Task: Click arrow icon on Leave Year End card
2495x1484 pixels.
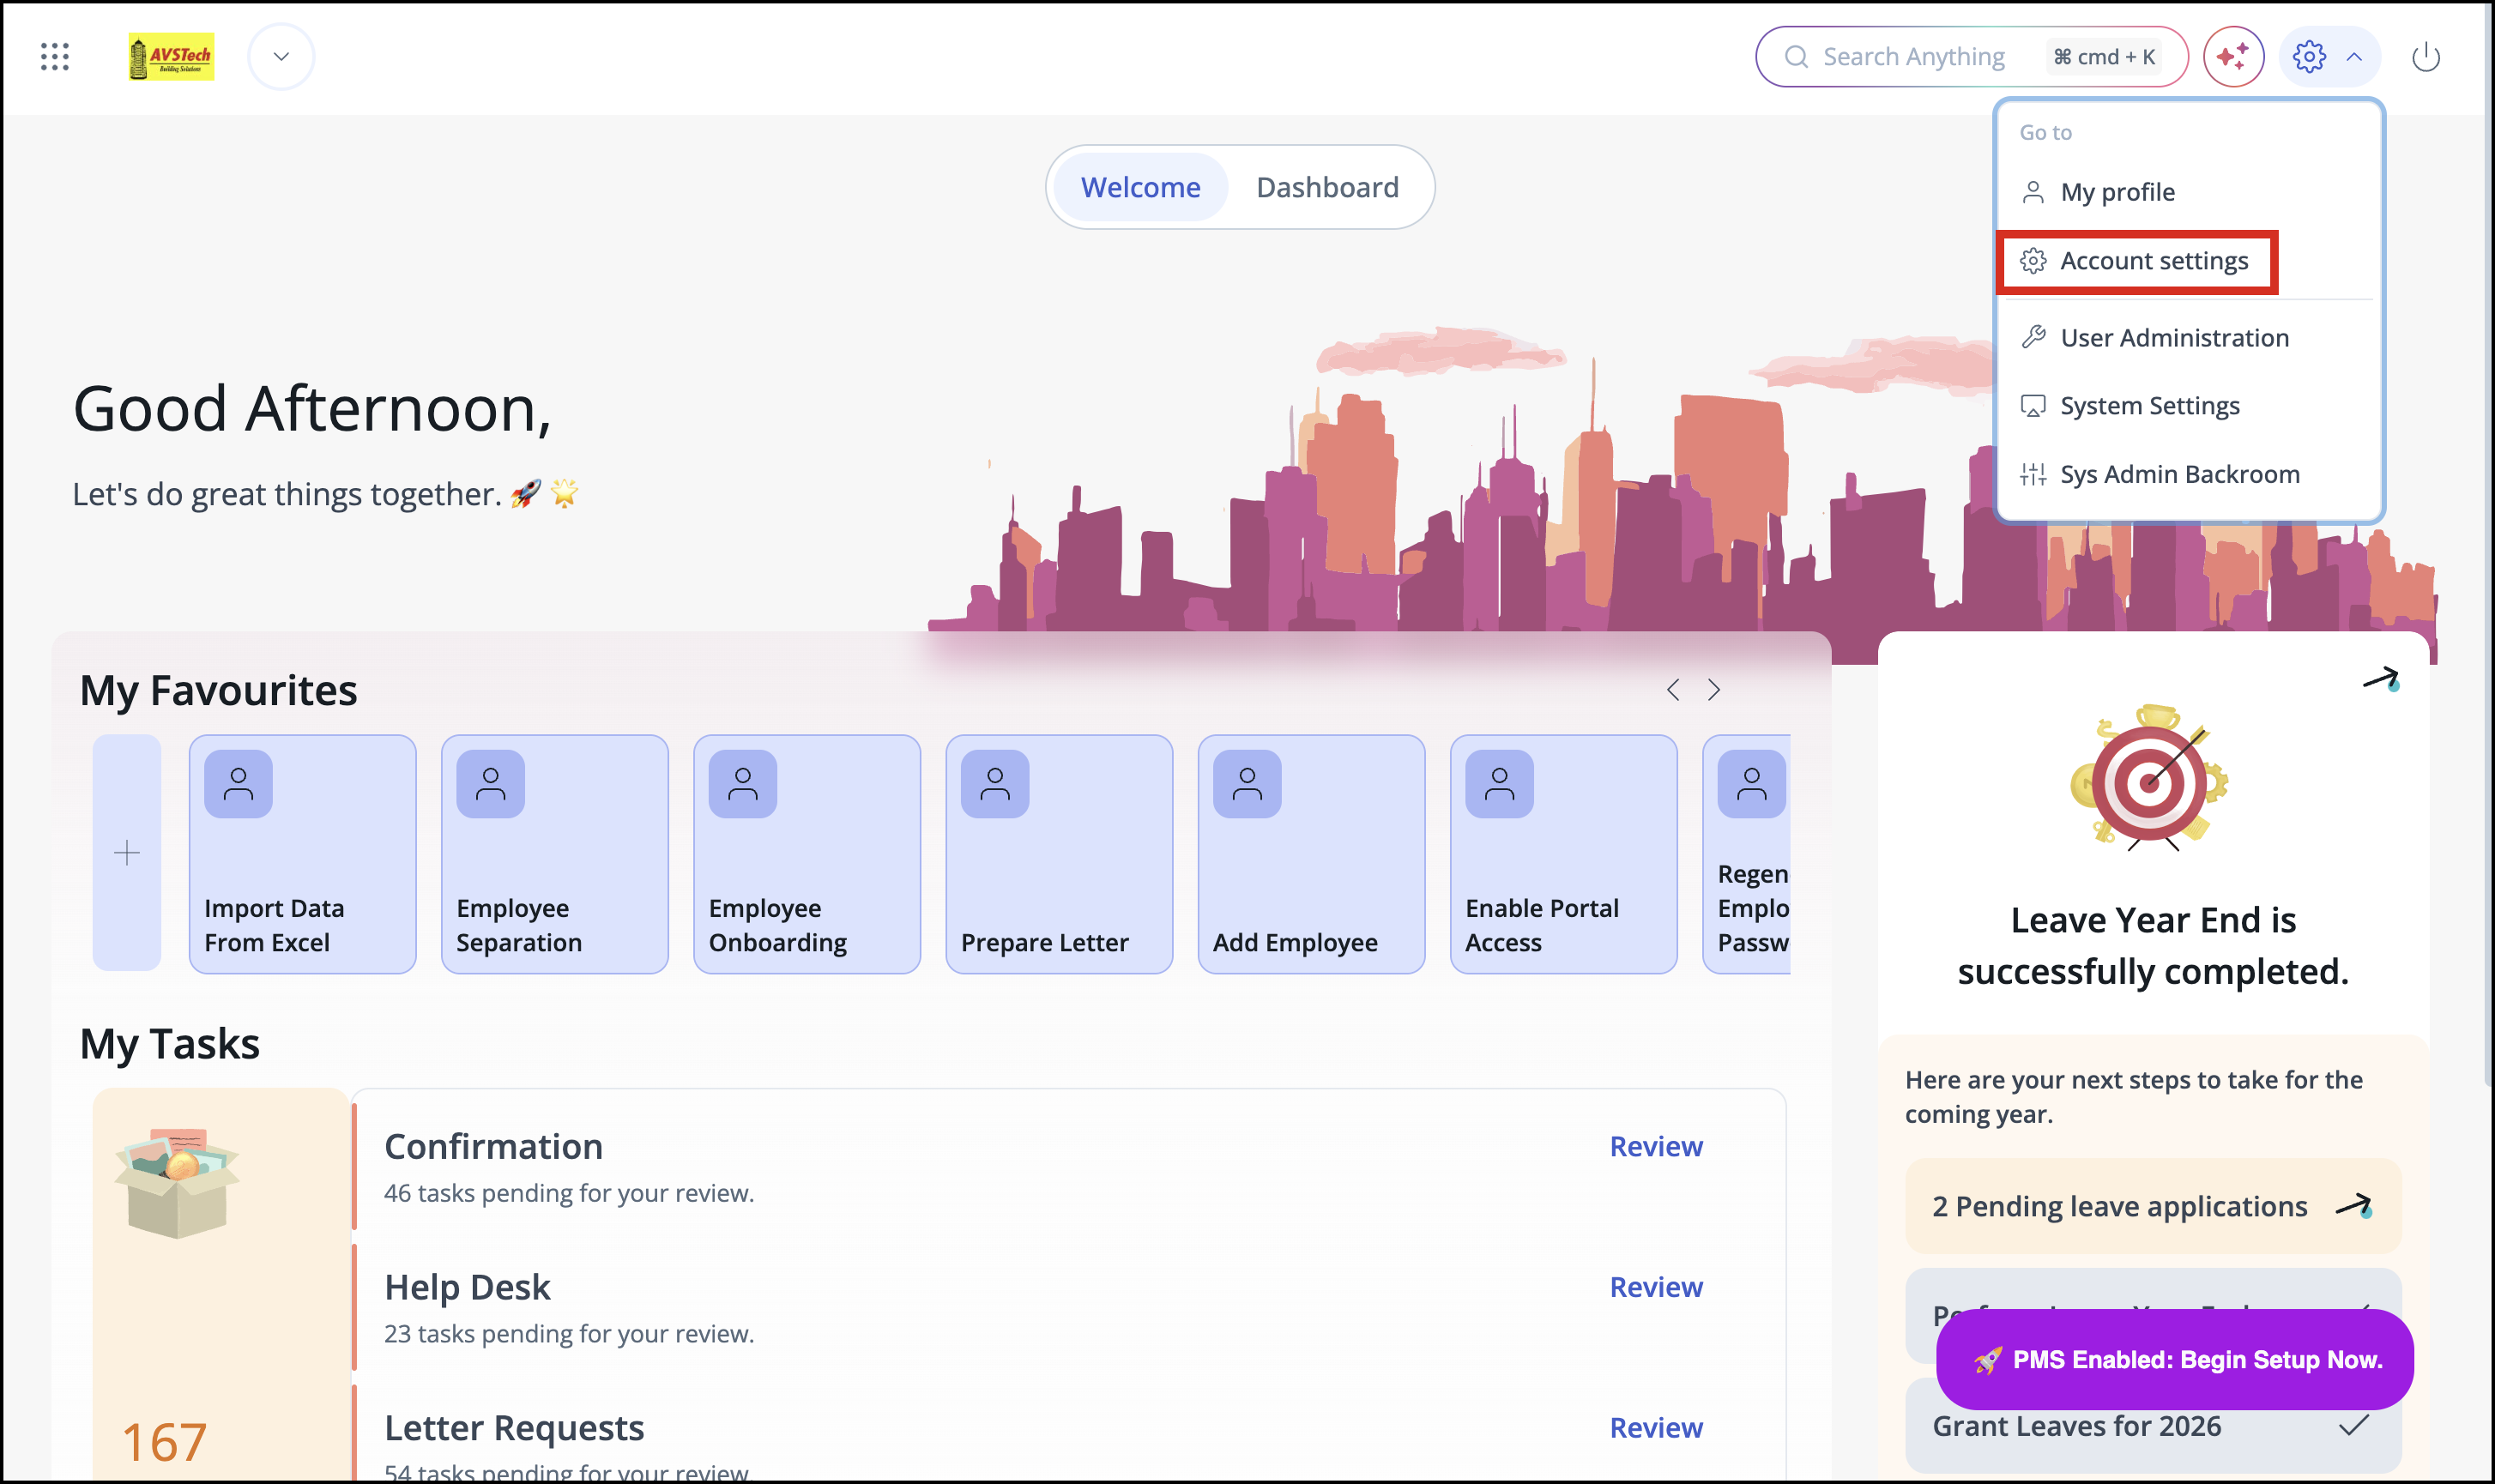Action: (2380, 679)
